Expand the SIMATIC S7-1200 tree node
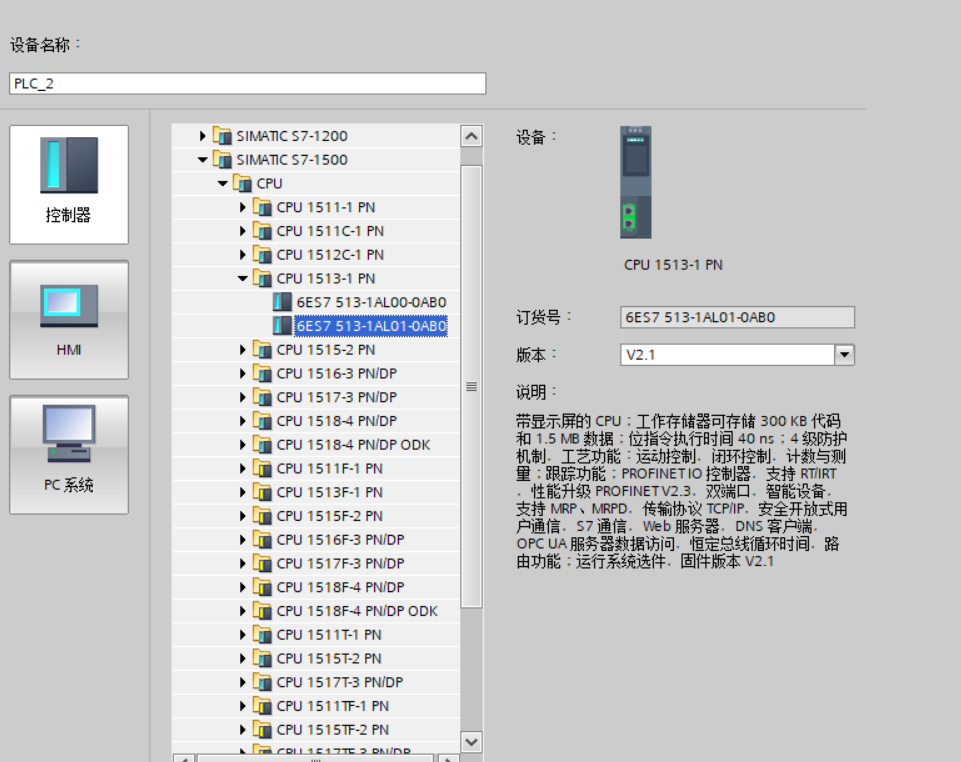961x762 pixels. coord(202,136)
